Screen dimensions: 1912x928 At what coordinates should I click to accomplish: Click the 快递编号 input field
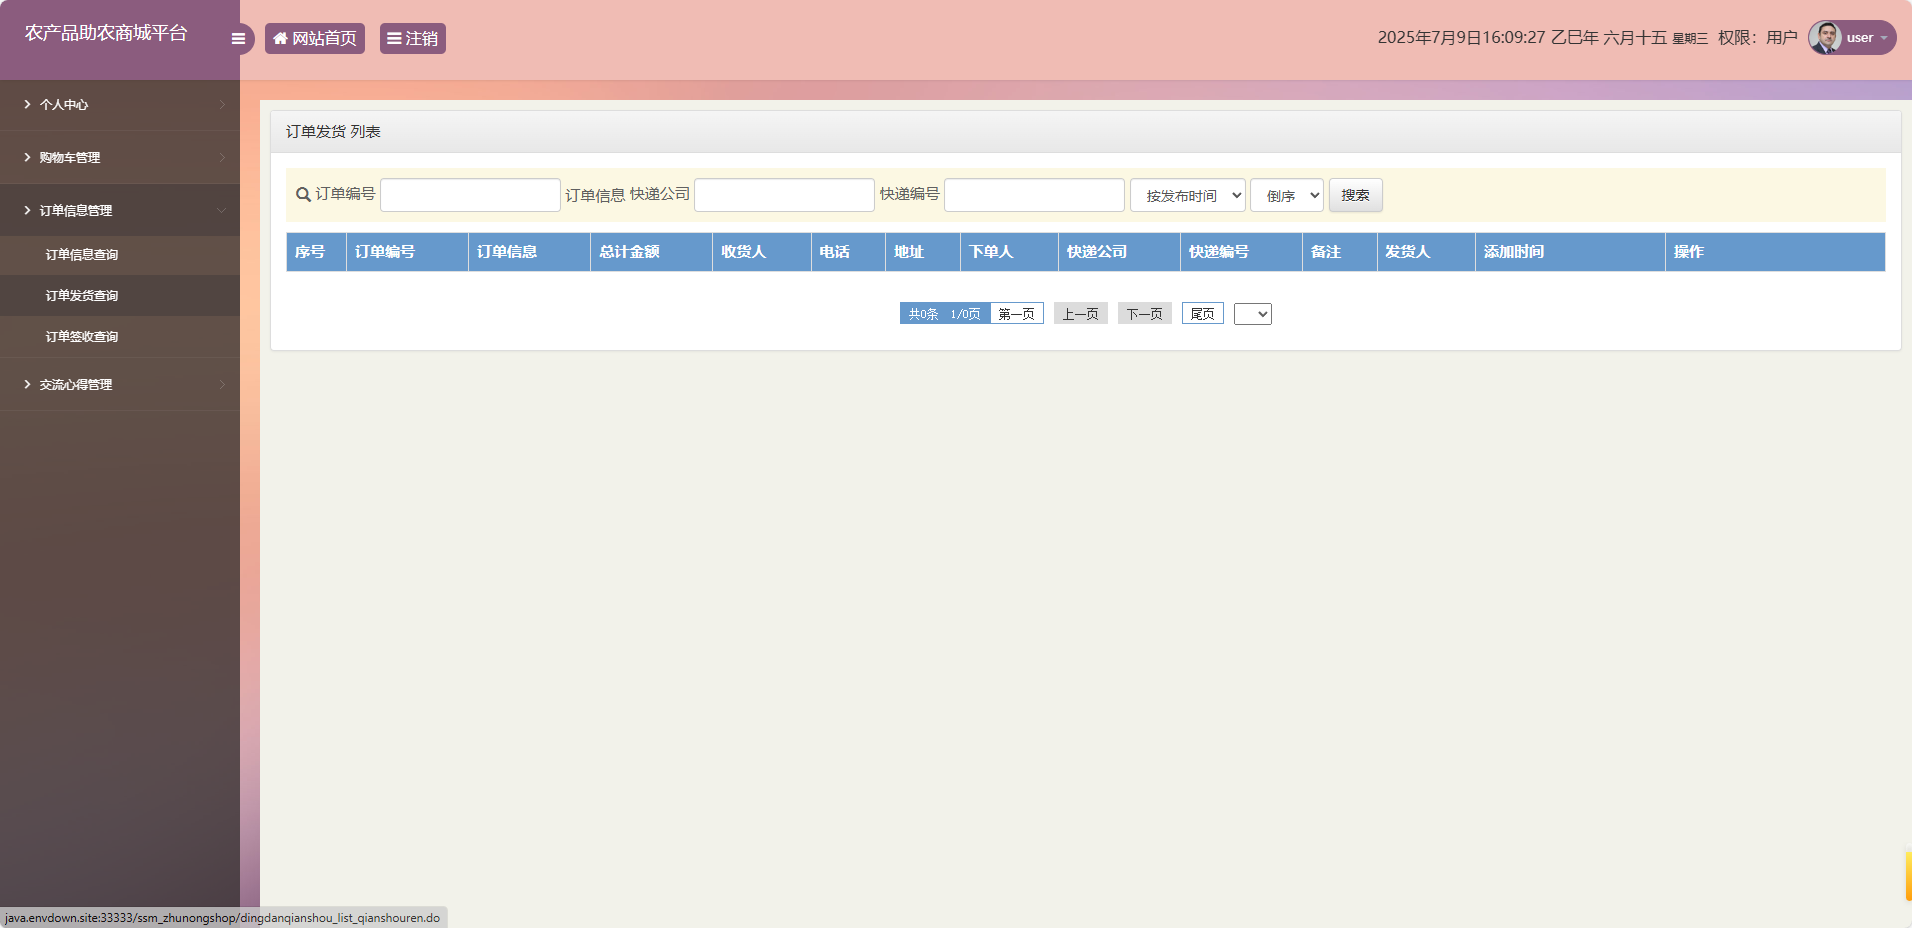[1034, 195]
